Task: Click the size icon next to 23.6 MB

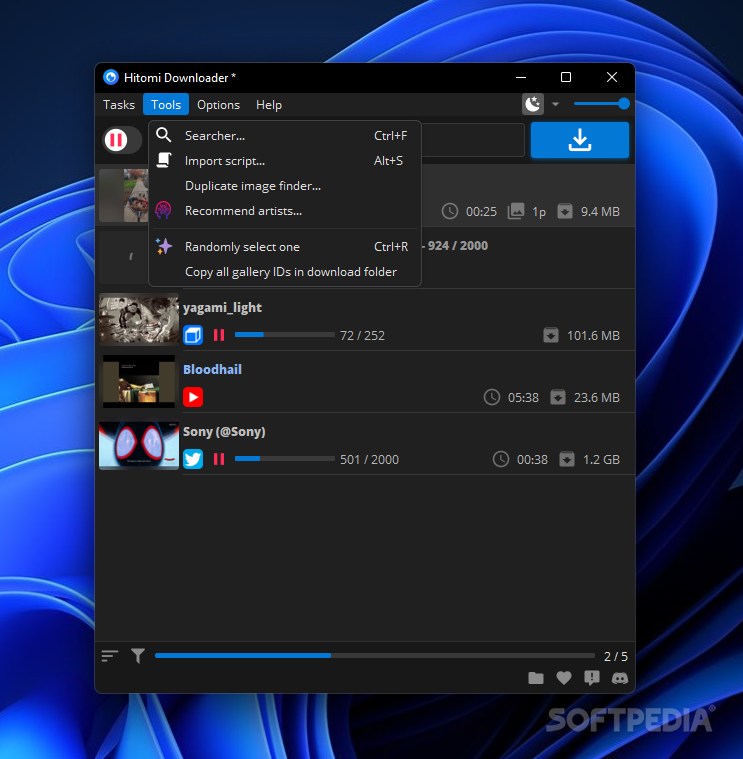Action: pos(558,397)
